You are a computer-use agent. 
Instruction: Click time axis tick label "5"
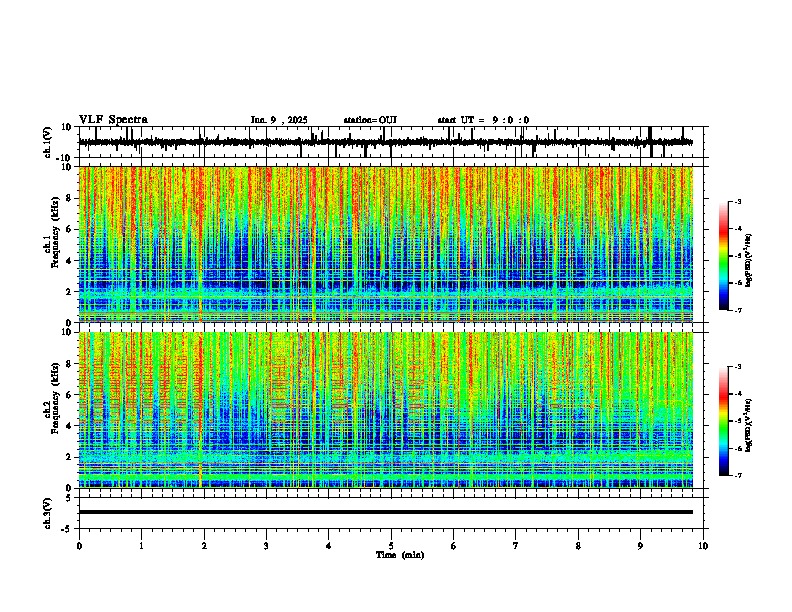(391, 546)
